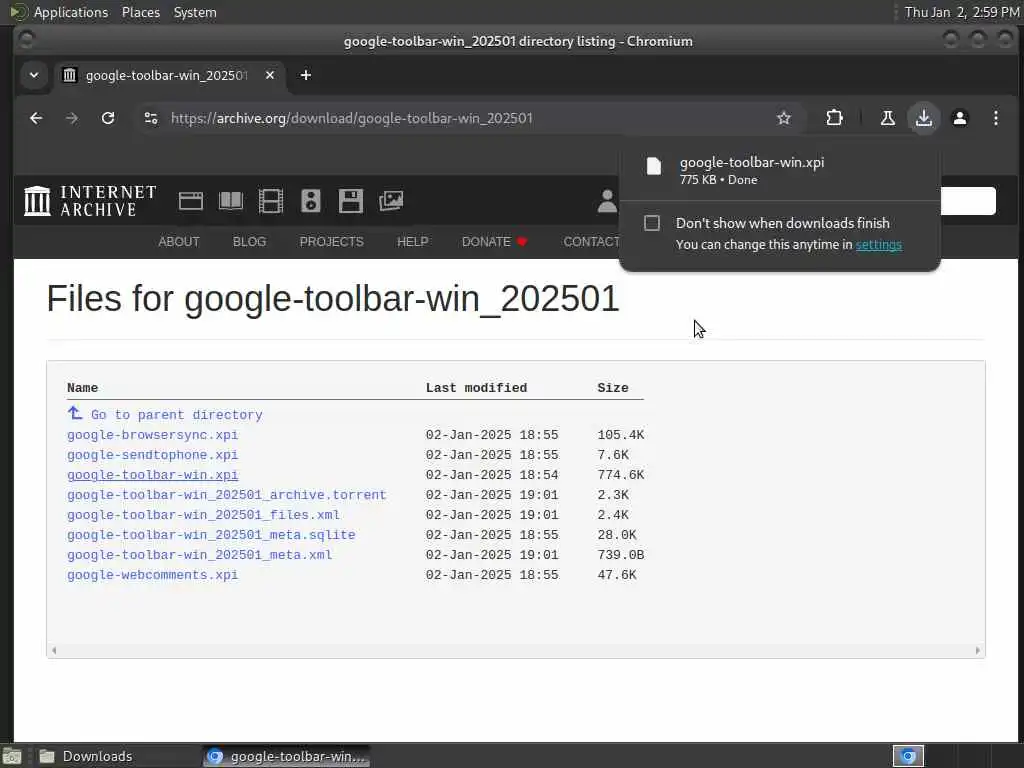Image resolution: width=1024 pixels, height=768 pixels.
Task: Check Don't show when downloads finish
Action: pyautogui.click(x=652, y=223)
